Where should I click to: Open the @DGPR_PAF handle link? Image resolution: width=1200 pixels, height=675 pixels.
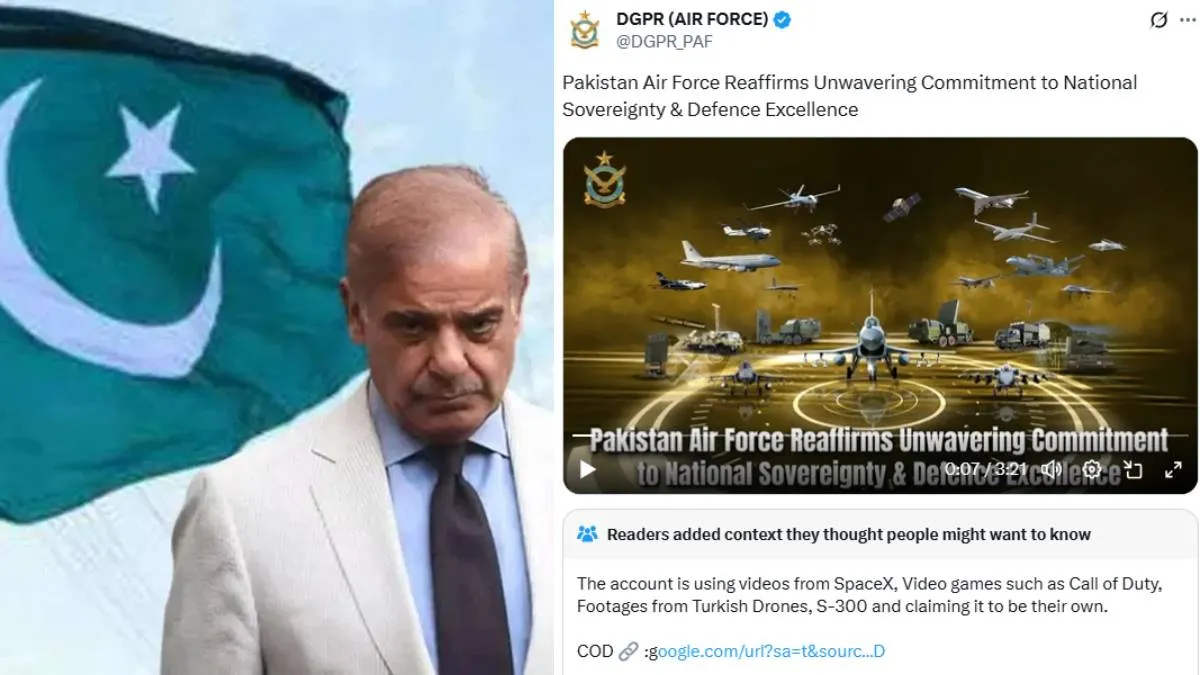pyautogui.click(x=664, y=41)
